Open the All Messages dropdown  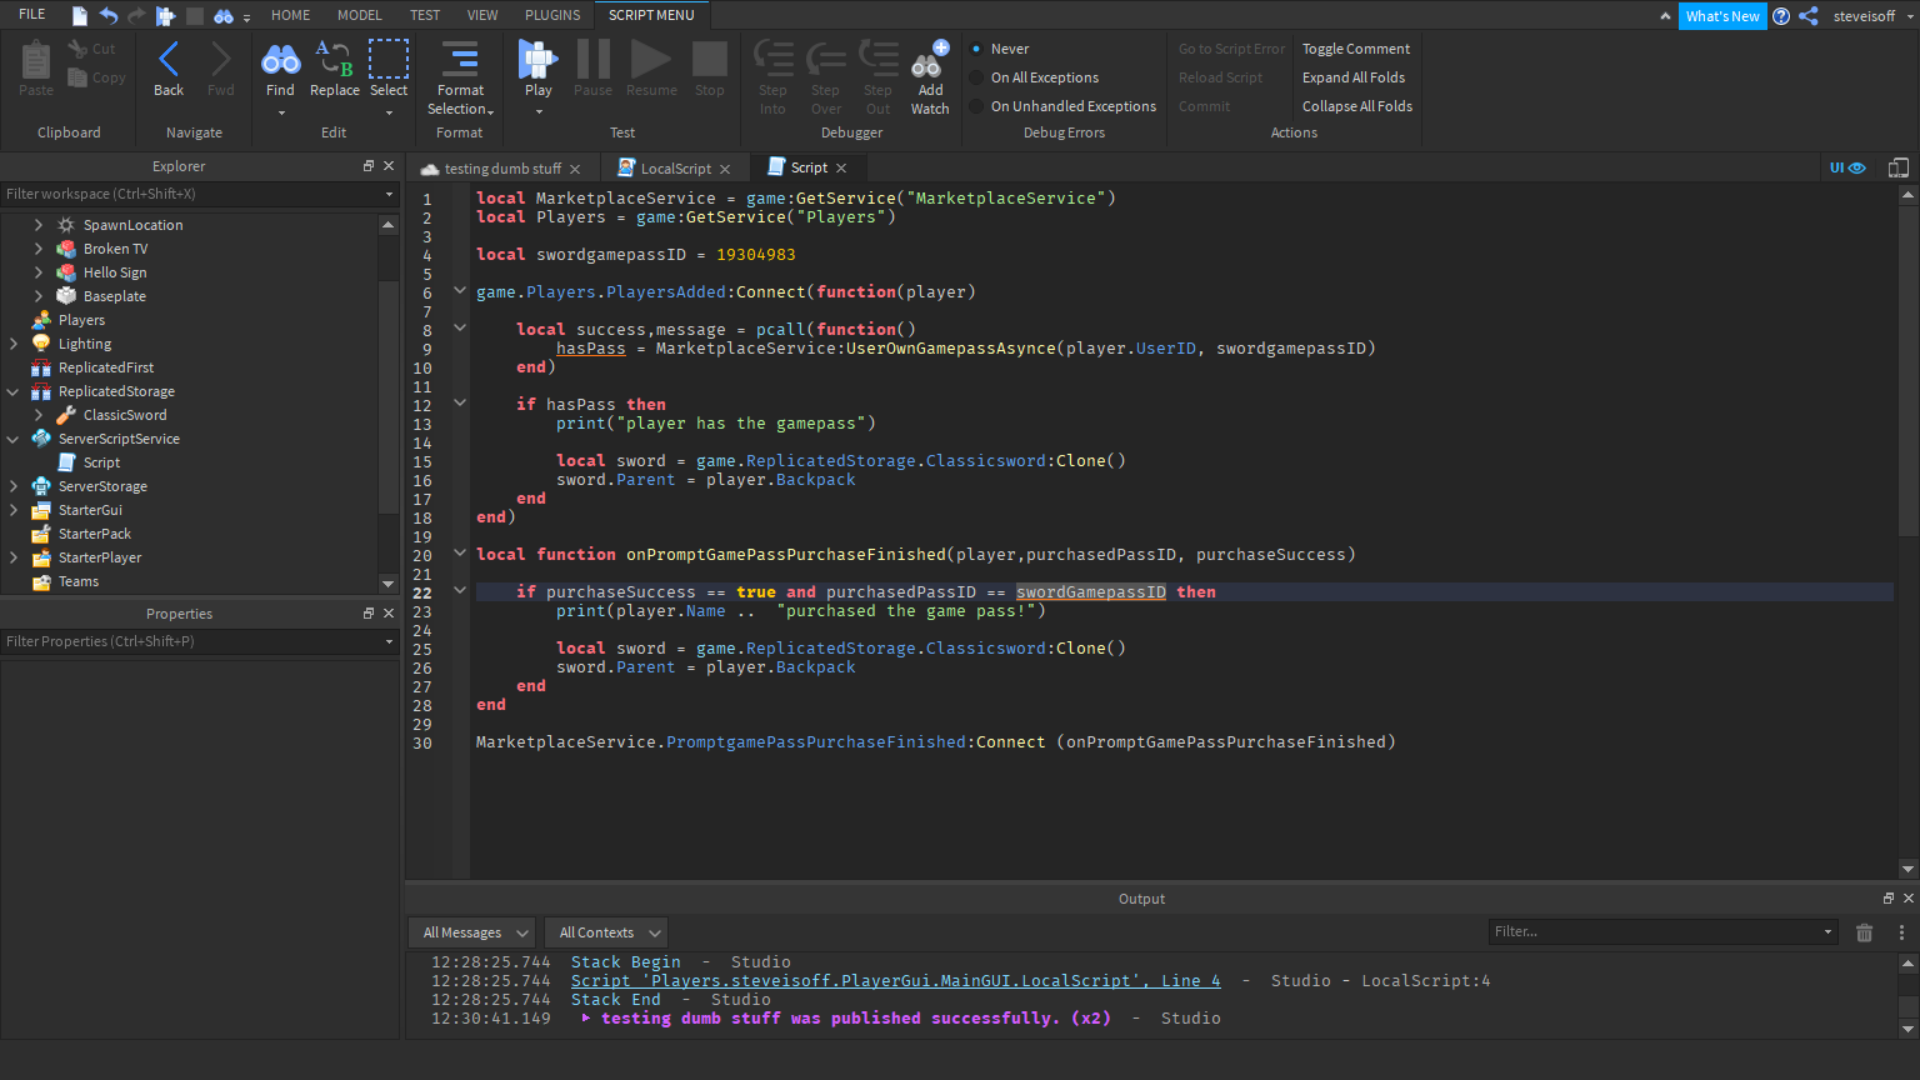(473, 933)
